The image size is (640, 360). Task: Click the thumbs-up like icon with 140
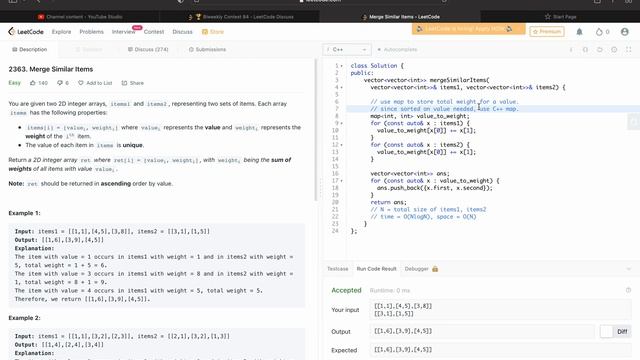point(33,83)
